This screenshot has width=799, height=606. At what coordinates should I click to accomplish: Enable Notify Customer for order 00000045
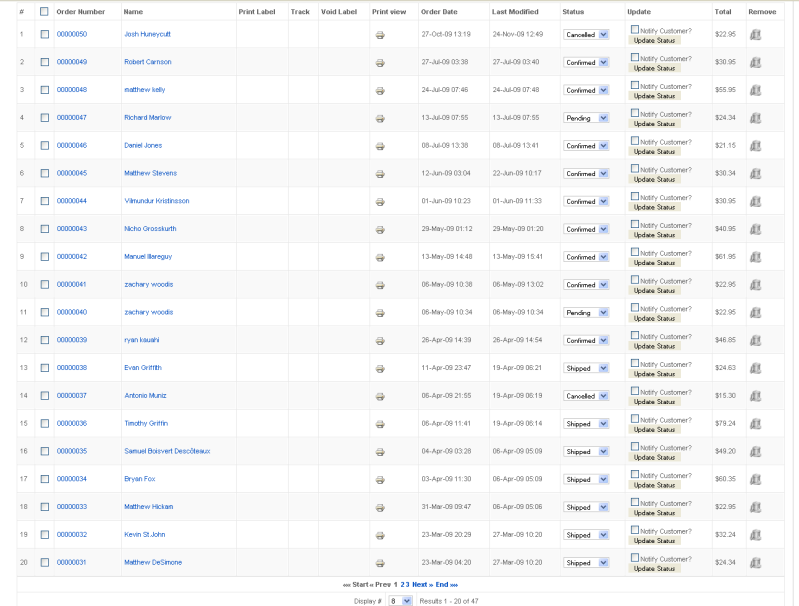click(634, 168)
